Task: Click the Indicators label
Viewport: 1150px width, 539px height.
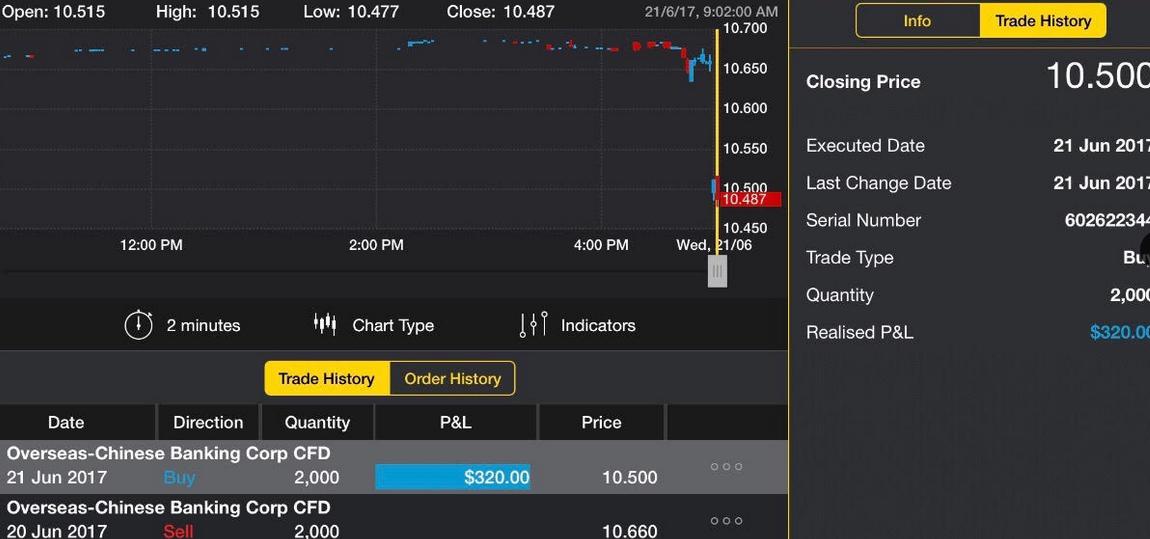Action: [598, 326]
